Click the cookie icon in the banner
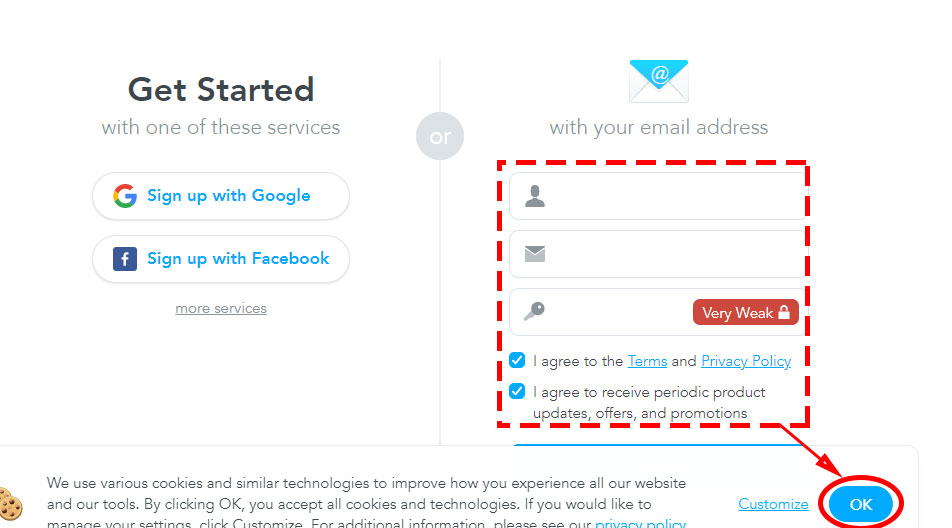 10,503
